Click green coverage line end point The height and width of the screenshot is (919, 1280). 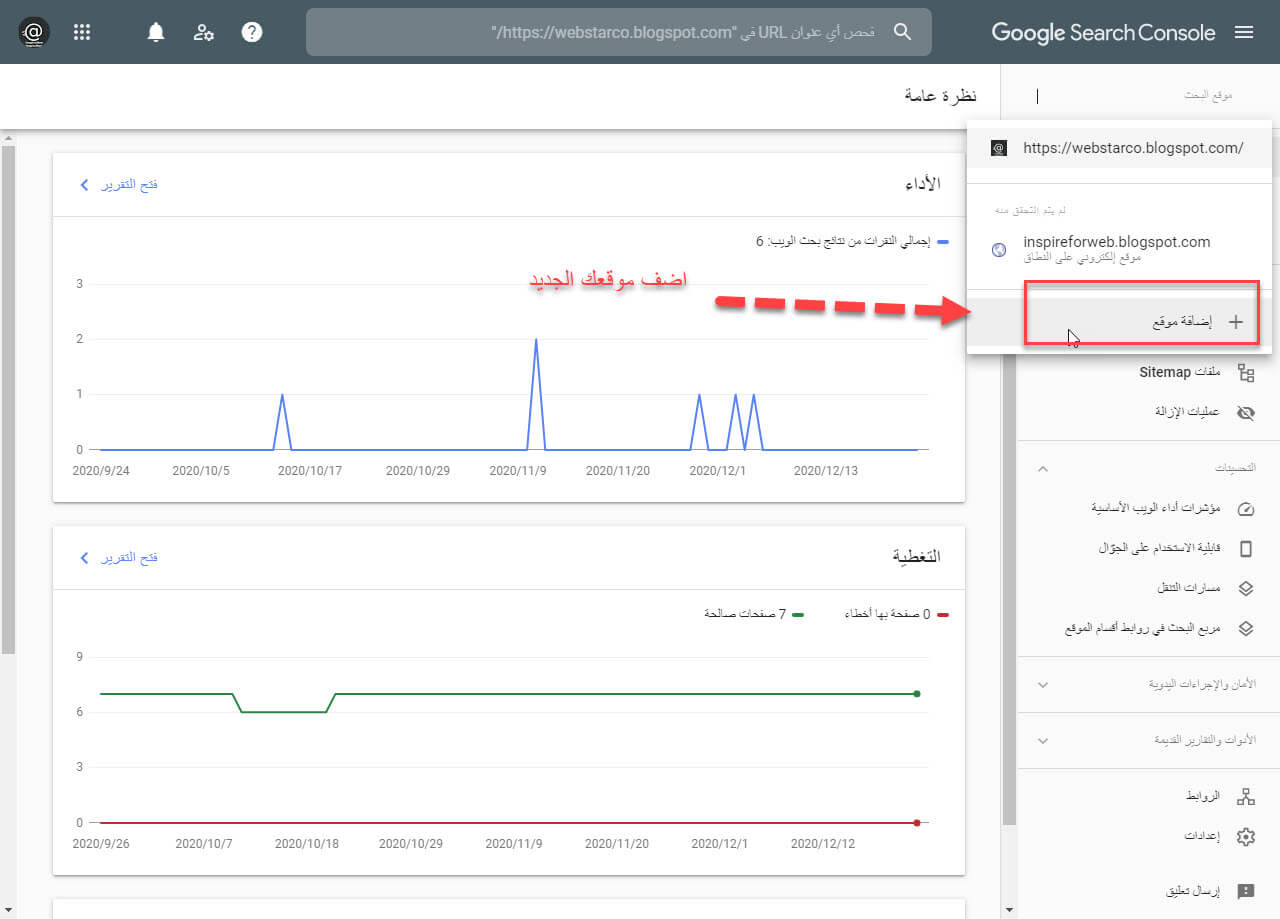tap(917, 693)
